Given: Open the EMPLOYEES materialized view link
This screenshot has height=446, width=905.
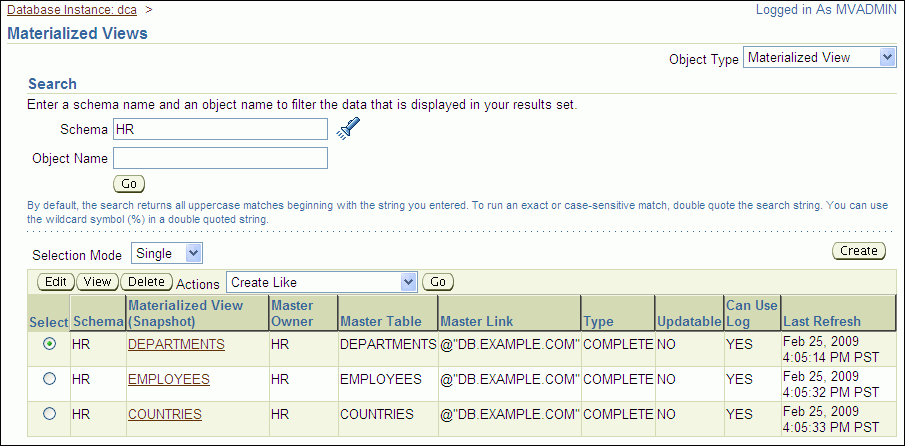Looking at the screenshot, I should pyautogui.click(x=169, y=379).
